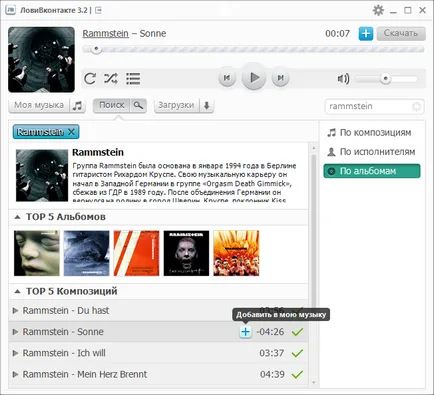Viewport: 434px width, 395px height.
Task: Open the Sehnsucht black face album
Action: point(186,253)
